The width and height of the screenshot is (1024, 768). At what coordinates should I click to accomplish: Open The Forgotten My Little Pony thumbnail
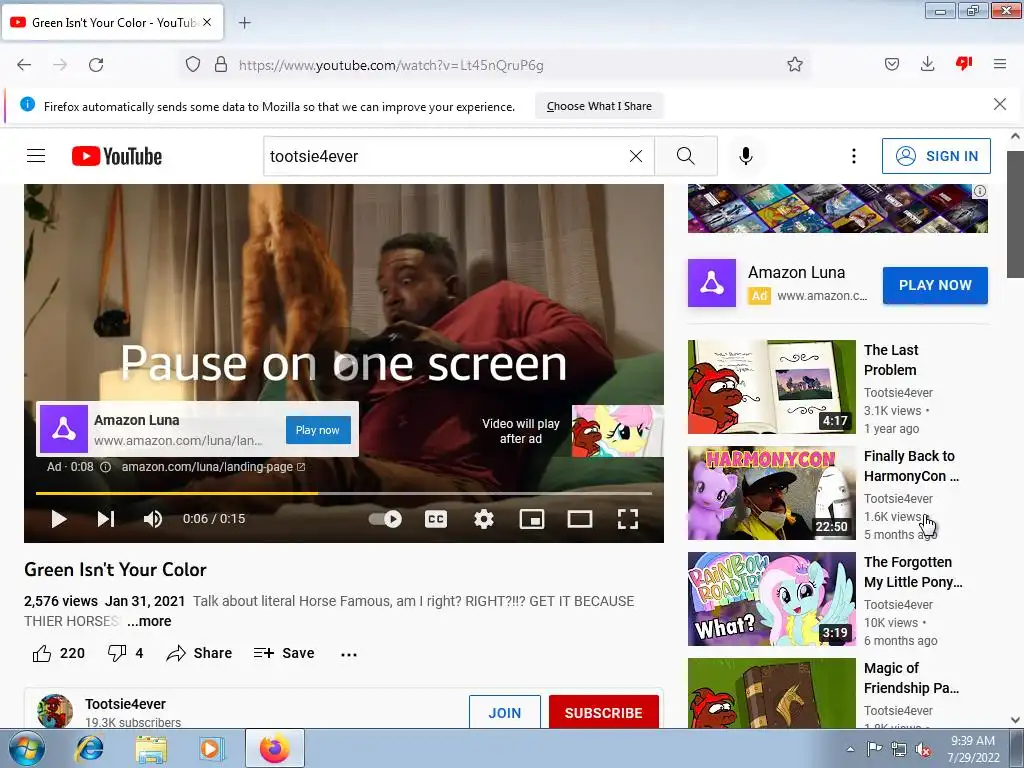[x=771, y=599]
